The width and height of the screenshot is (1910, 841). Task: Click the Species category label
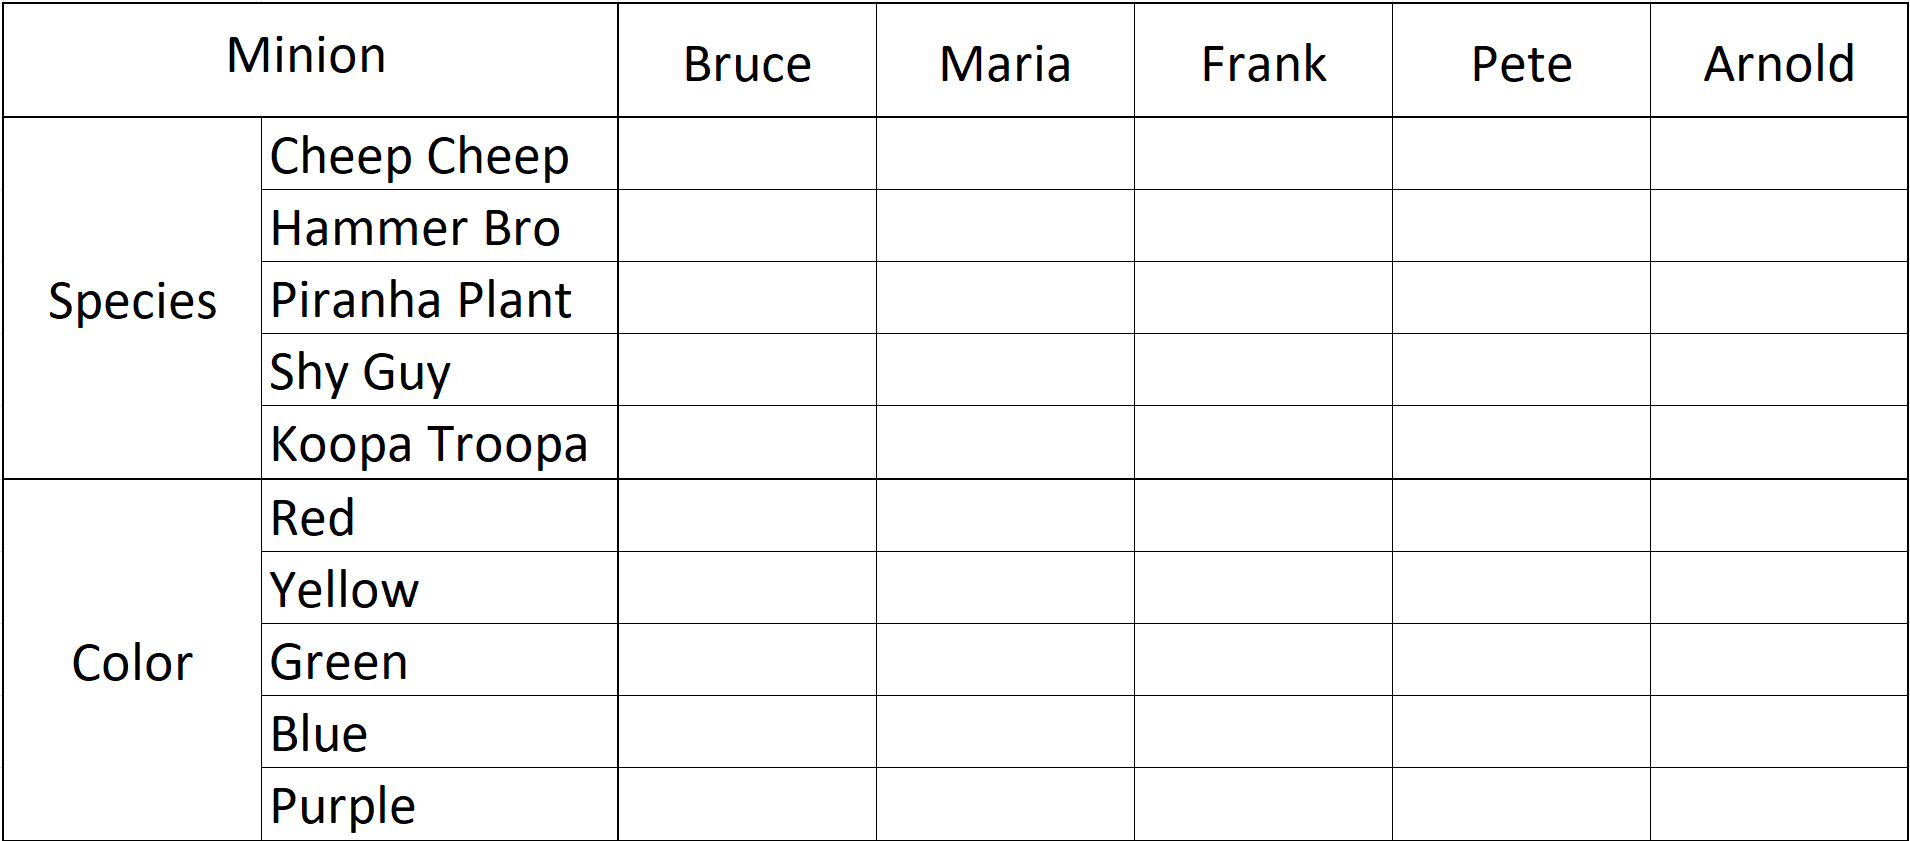coord(132,300)
